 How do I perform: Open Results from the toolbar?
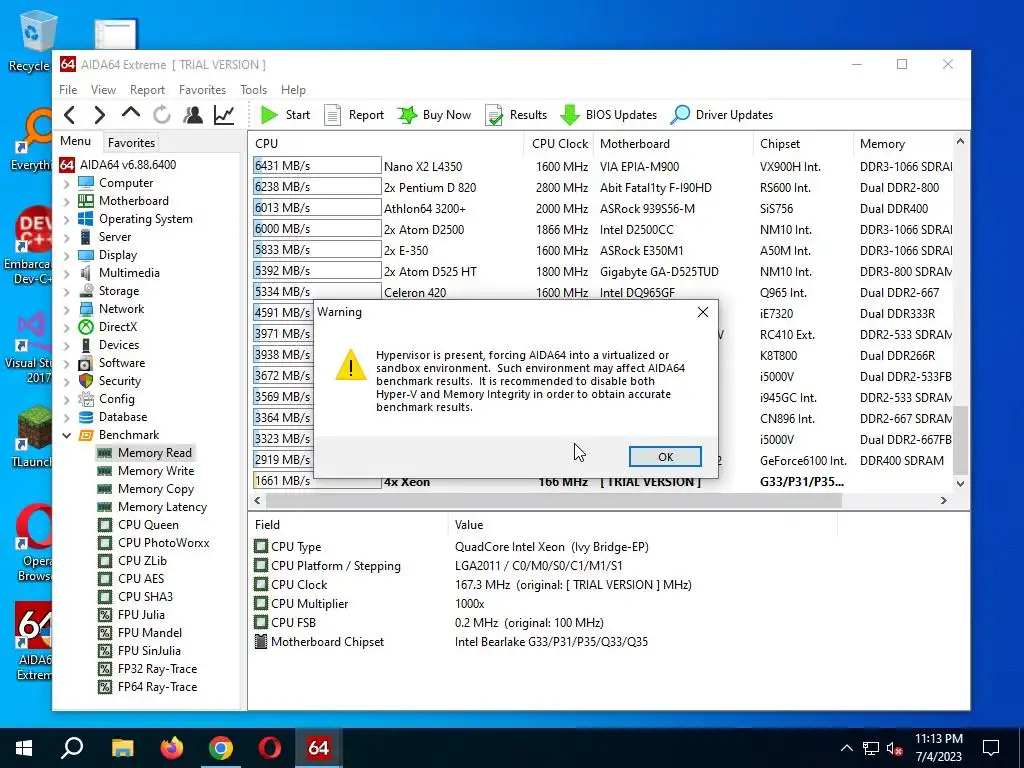pos(516,115)
